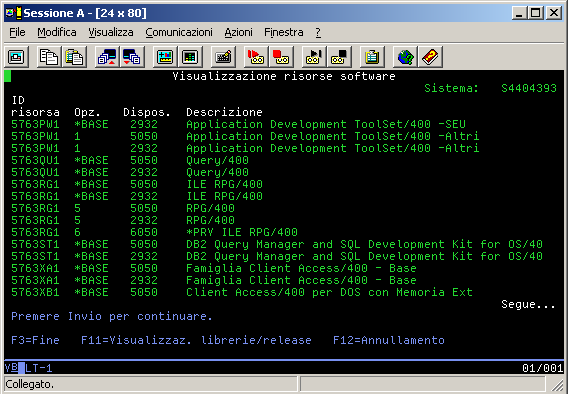
Task: Click F3=Fine function key label
Action: 35,340
